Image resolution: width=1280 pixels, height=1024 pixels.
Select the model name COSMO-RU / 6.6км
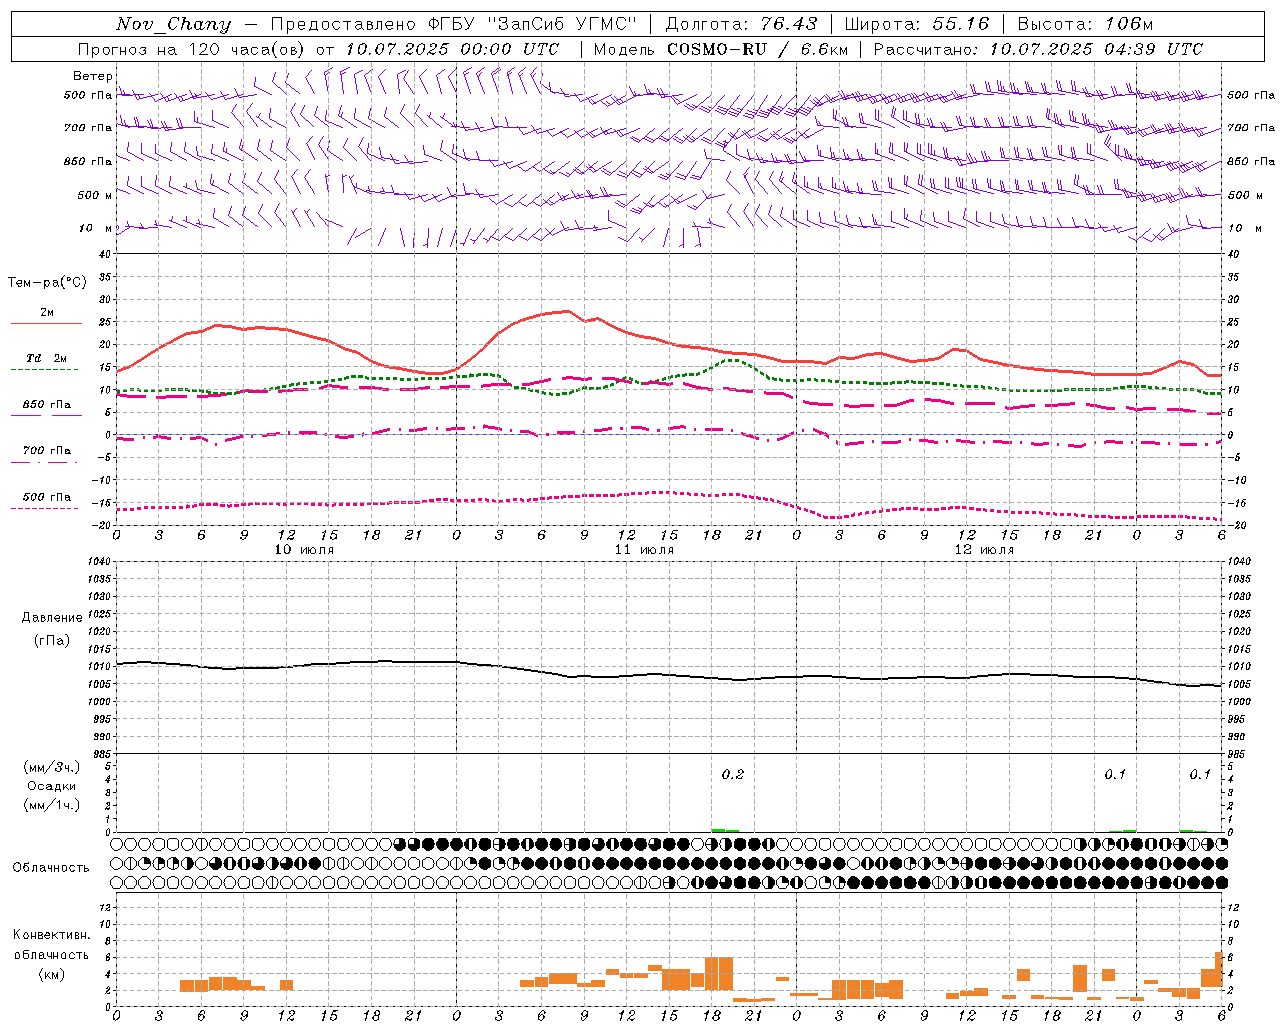point(757,49)
